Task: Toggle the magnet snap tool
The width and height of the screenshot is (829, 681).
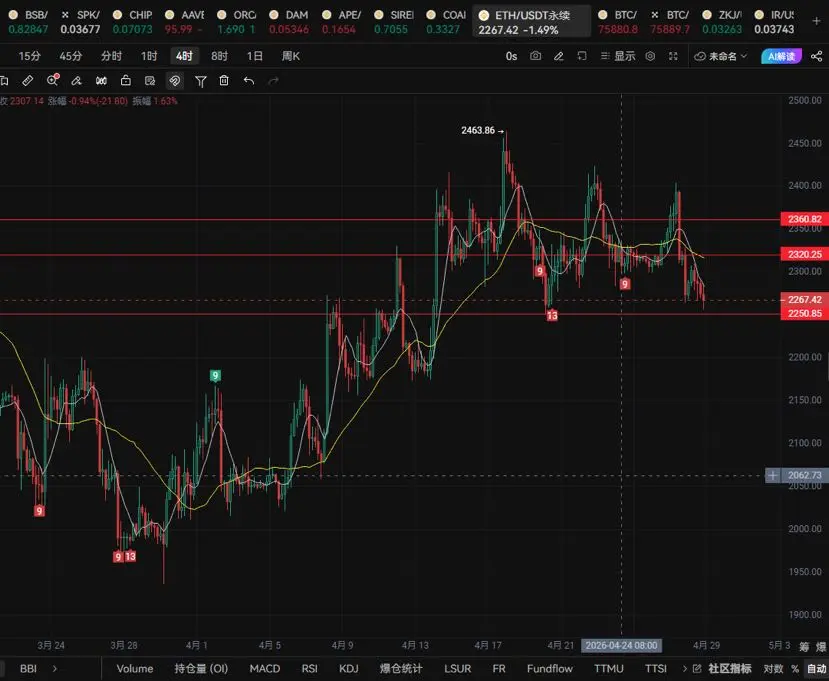Action: (x=174, y=81)
